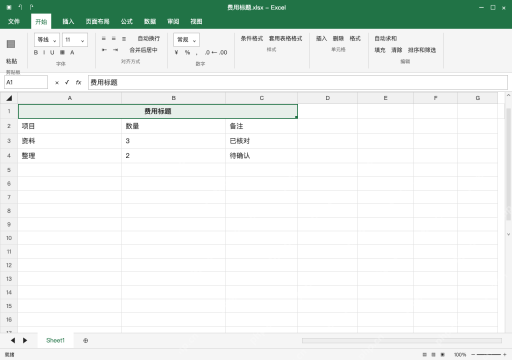Switch to the 插入 ribbon tab
Image resolution: width=512 pixels, height=360 pixels.
coord(68,21)
